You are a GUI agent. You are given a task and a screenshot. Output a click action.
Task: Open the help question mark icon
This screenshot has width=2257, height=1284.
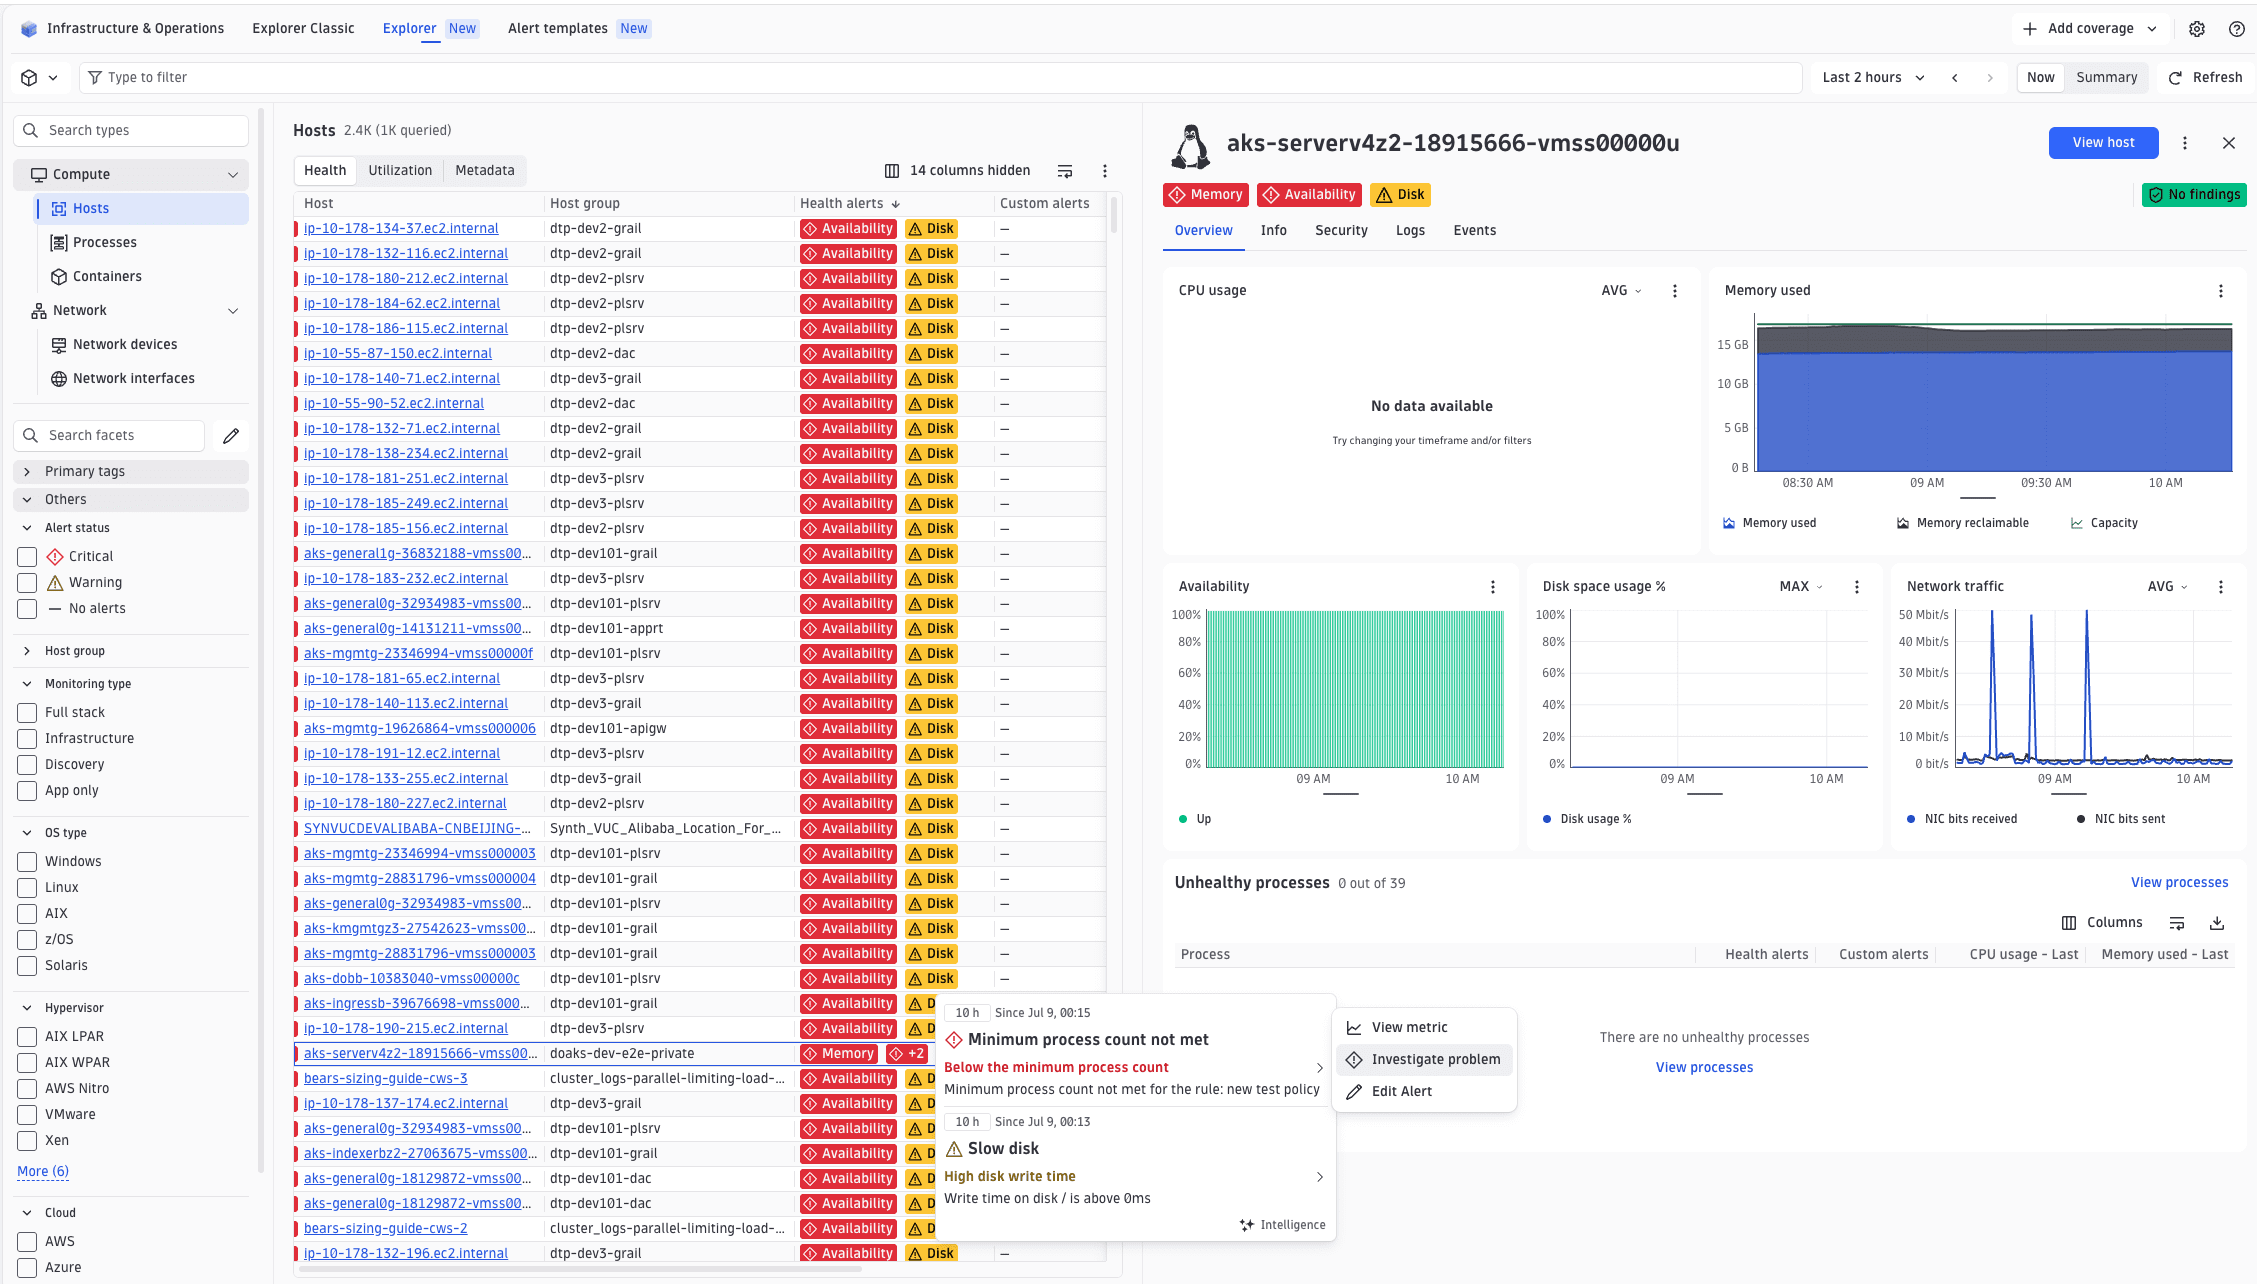click(x=2237, y=29)
